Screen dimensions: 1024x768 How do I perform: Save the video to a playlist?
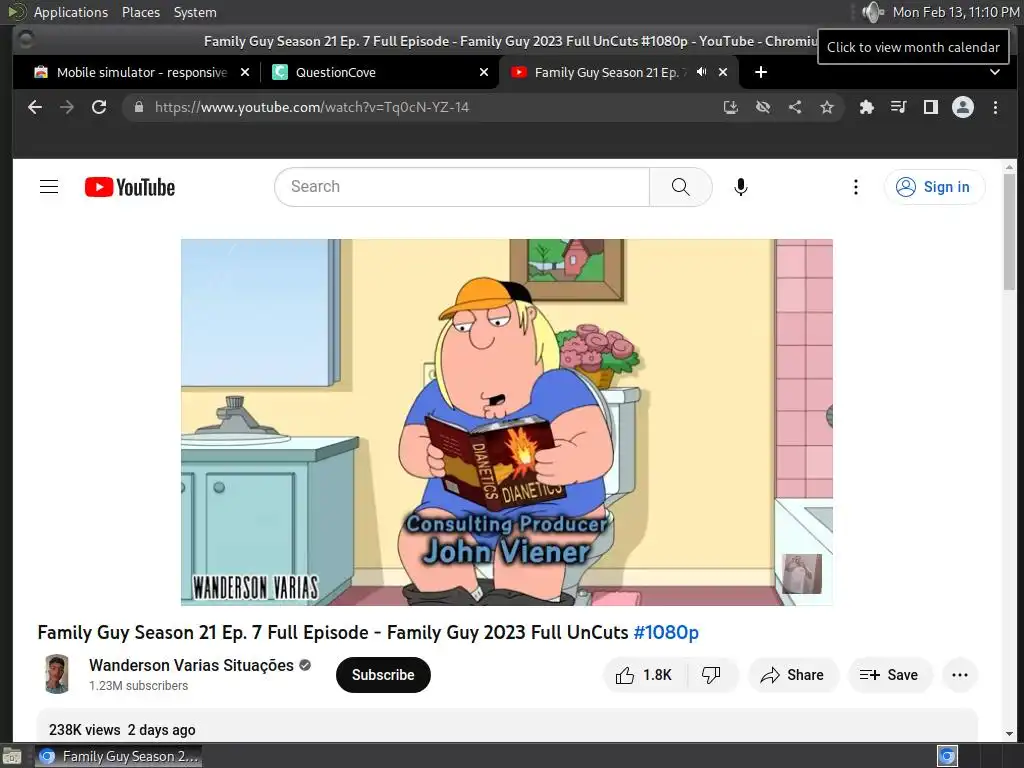890,675
